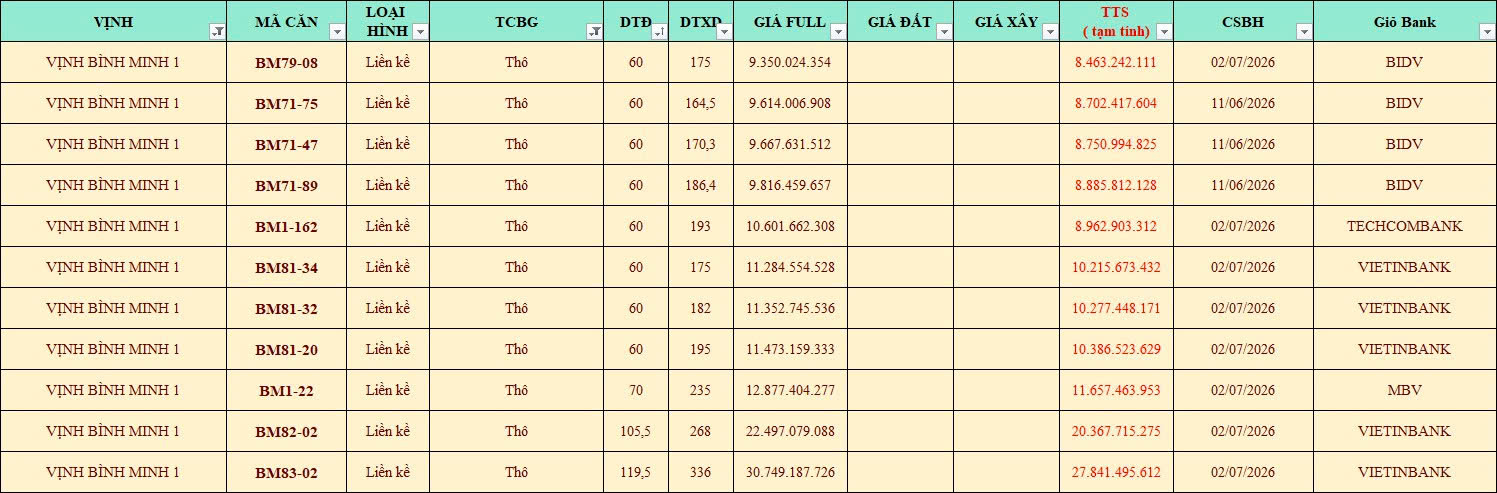Viewport: 1497px width, 493px height.
Task: Select the BM1-22 unit code cell
Action: [x=286, y=390]
